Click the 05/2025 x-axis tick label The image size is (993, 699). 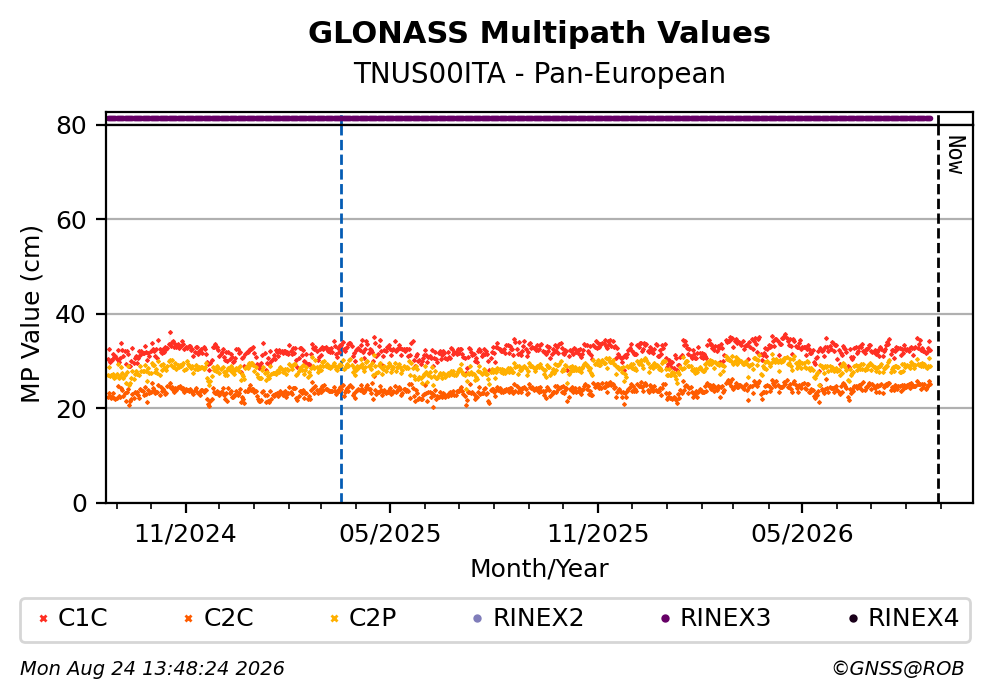point(389,534)
